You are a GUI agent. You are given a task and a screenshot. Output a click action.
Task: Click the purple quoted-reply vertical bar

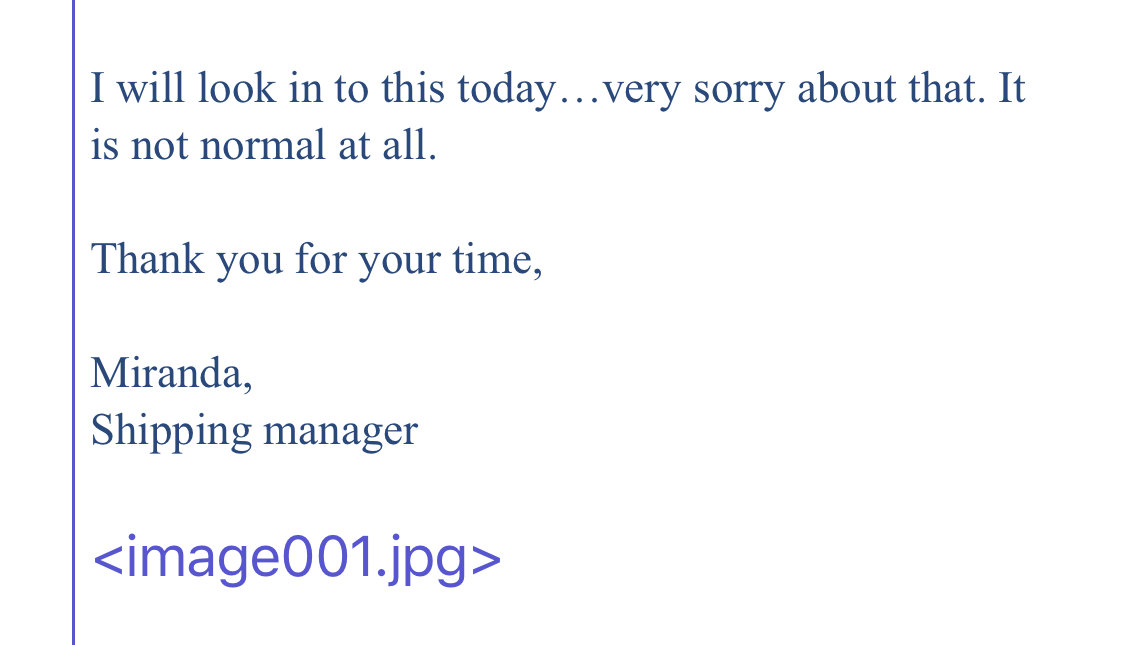coord(73,322)
